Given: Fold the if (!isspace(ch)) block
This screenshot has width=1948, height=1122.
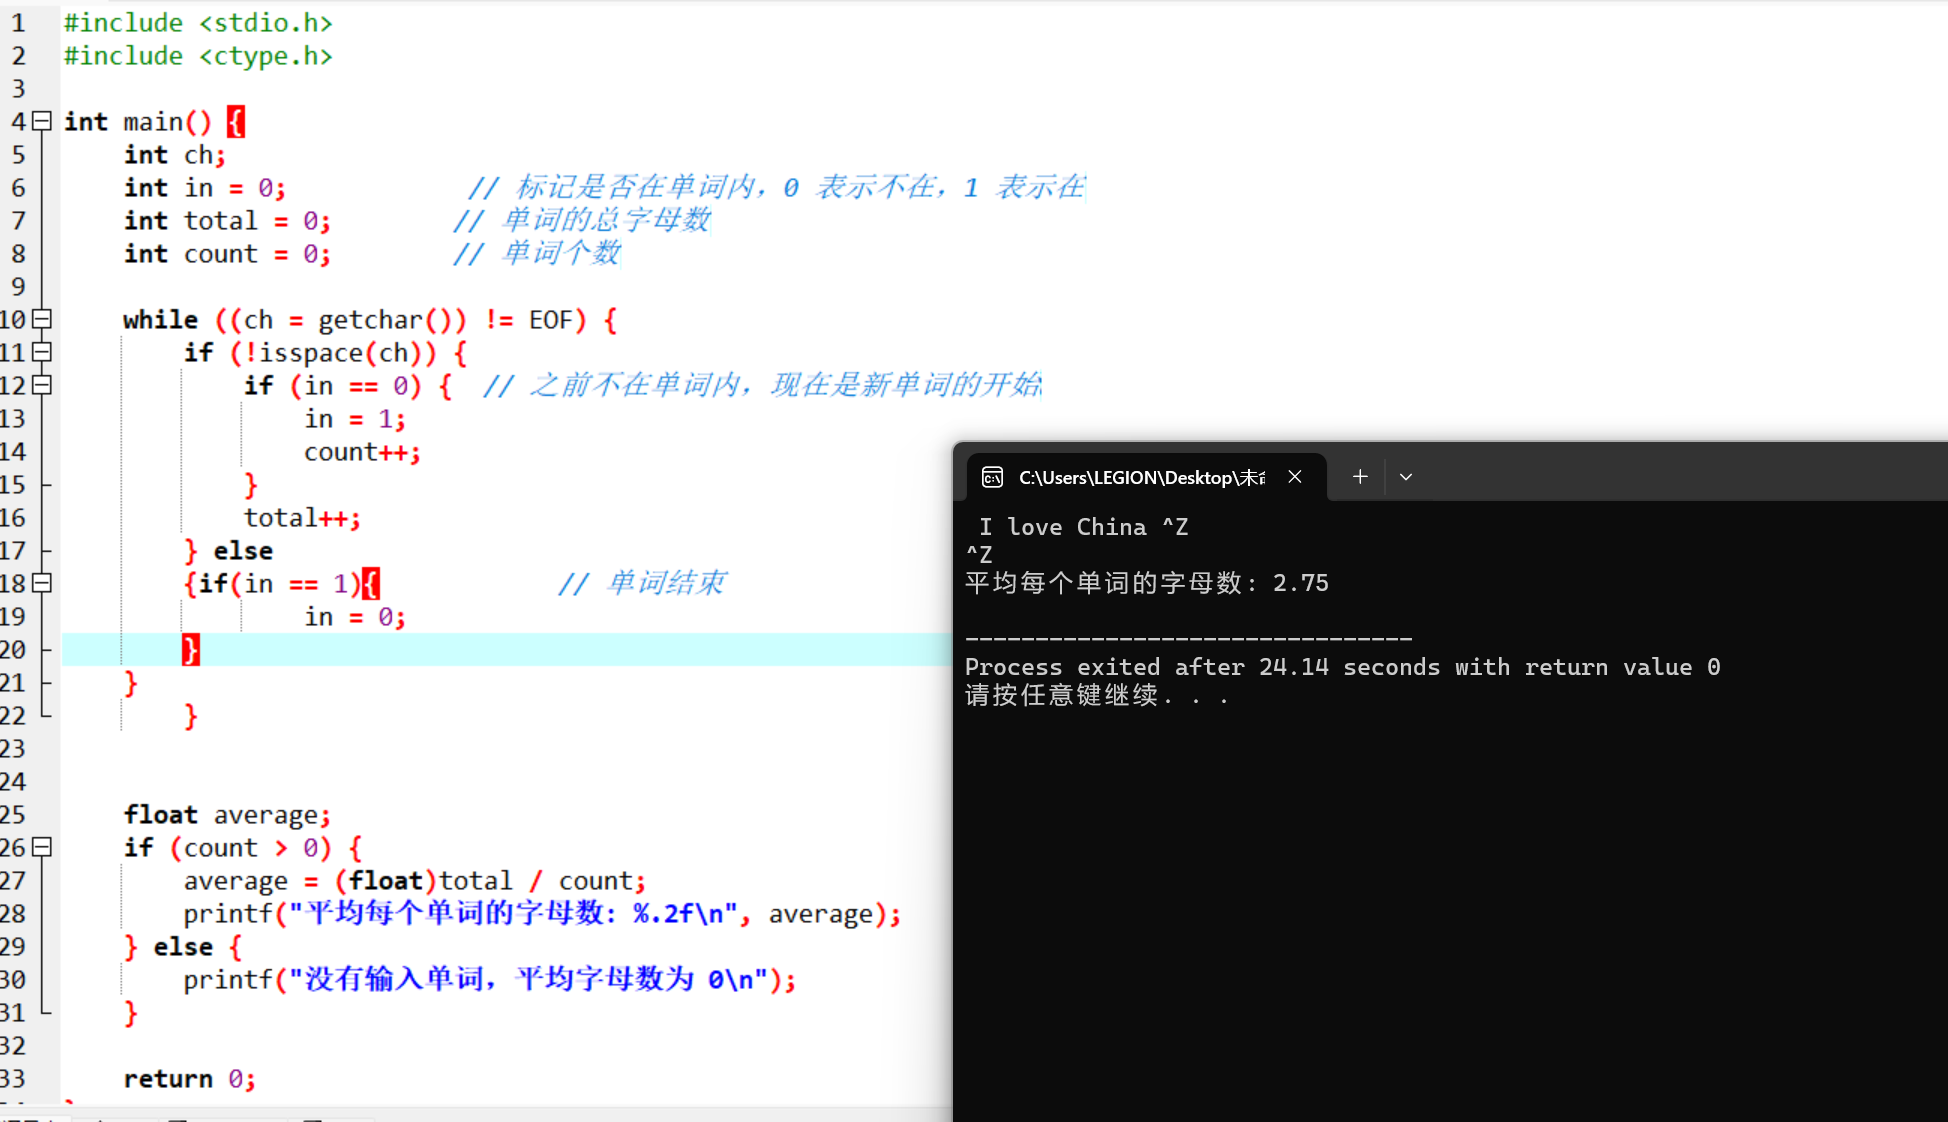Looking at the screenshot, I should point(42,352).
